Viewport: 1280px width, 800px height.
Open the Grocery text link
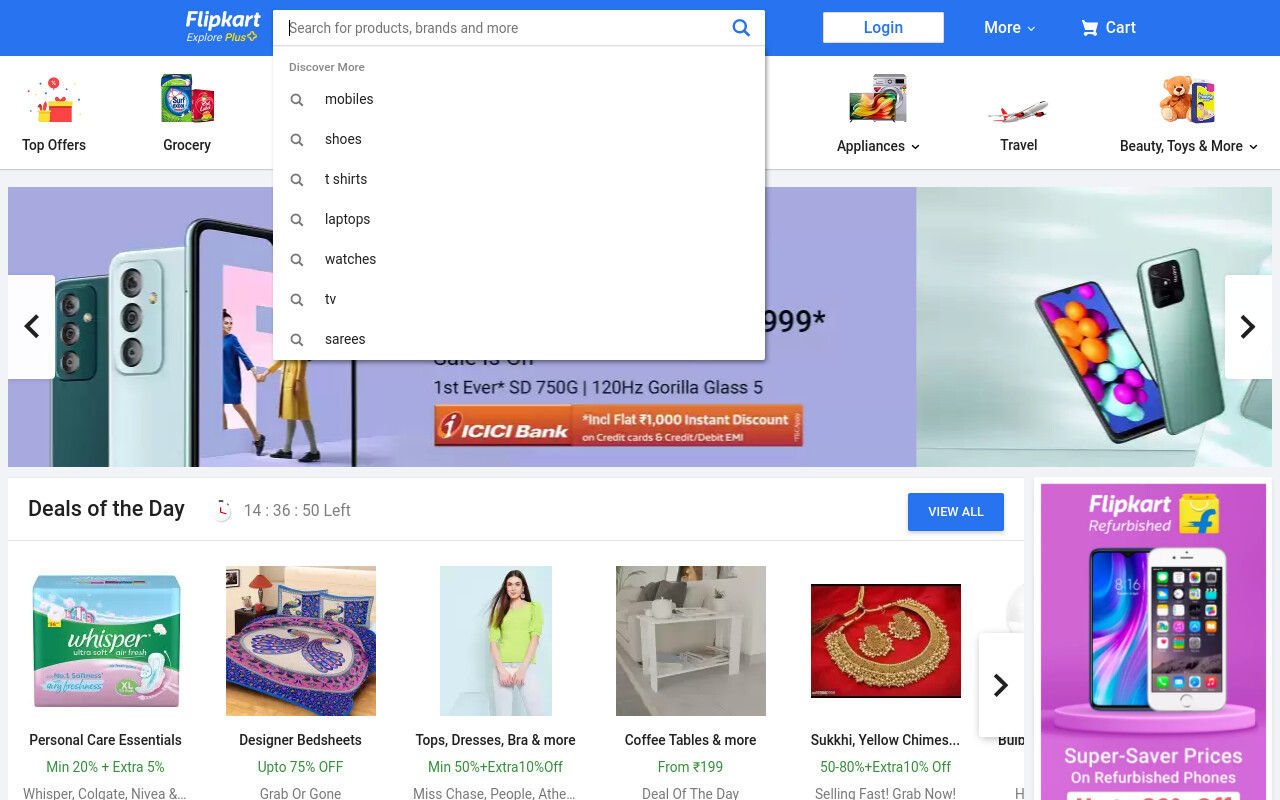(x=187, y=145)
